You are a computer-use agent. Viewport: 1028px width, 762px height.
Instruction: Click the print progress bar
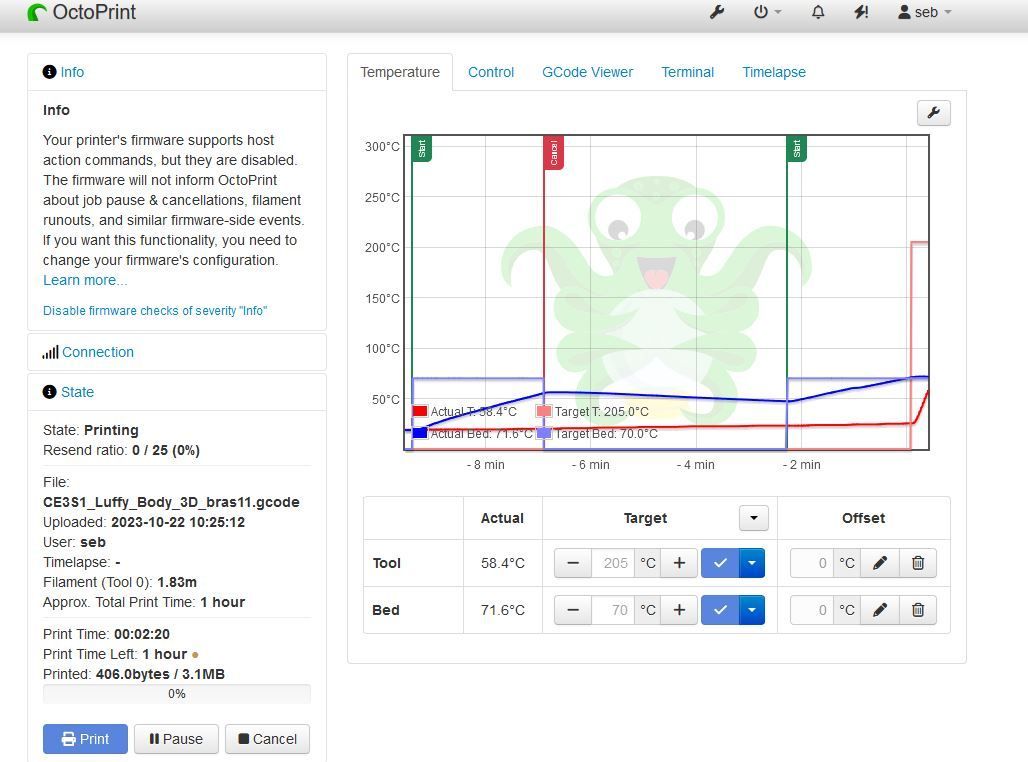click(177, 694)
